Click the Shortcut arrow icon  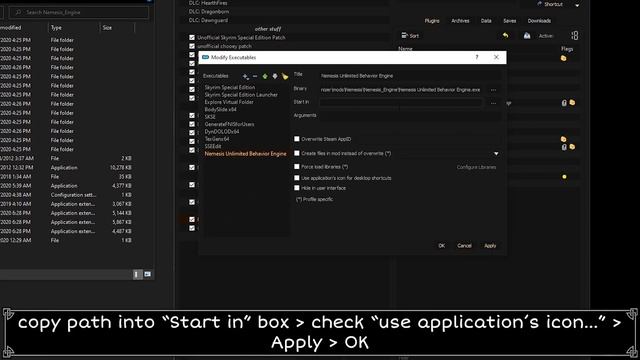point(540,4)
